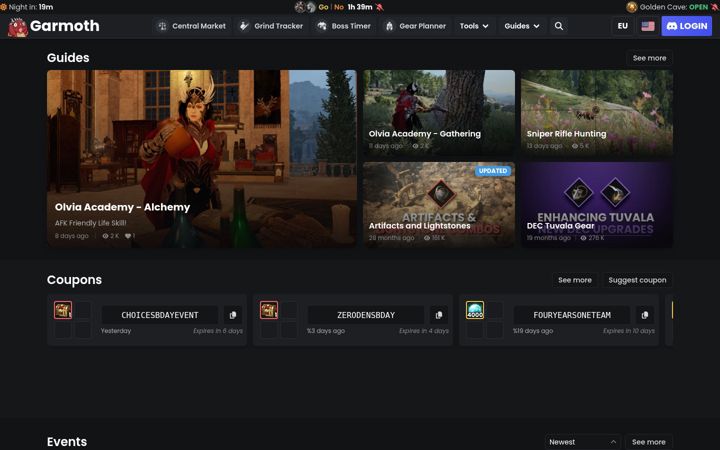Change the EU region selector

[x=623, y=26]
